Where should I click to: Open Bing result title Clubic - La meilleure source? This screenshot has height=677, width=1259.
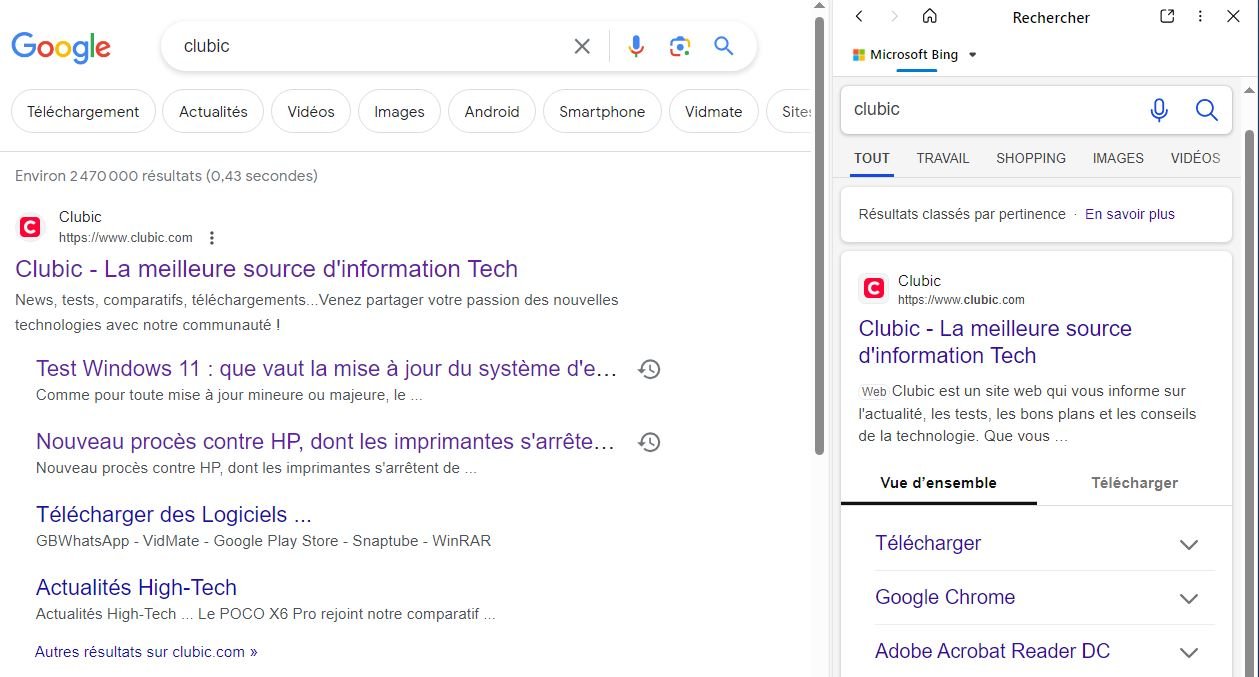(995, 342)
